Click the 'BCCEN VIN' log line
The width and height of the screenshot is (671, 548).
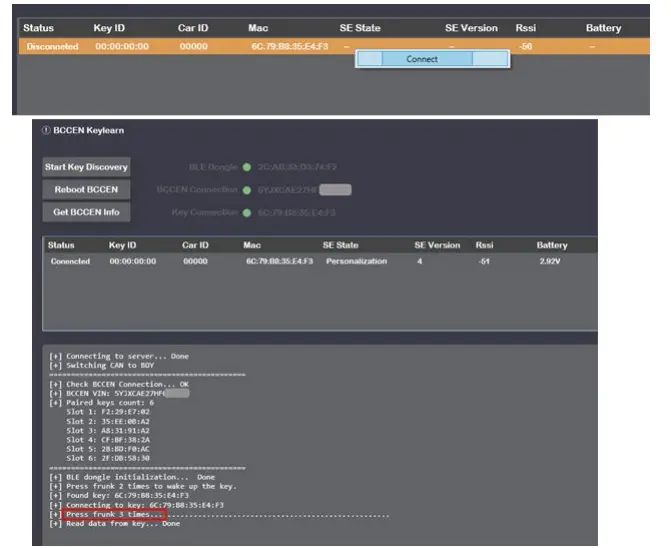click(119, 394)
